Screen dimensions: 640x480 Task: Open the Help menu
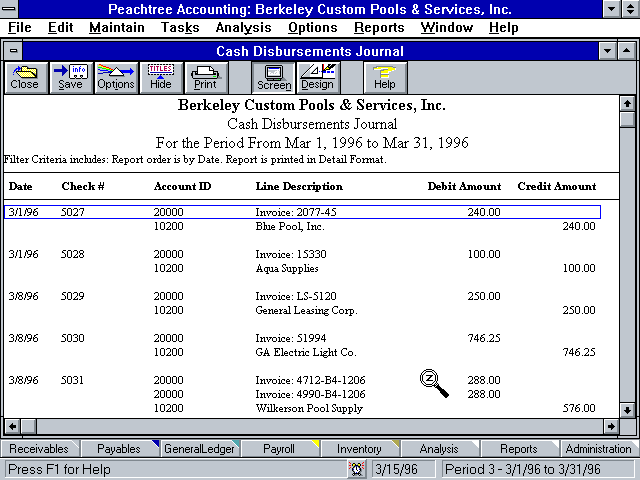point(504,27)
